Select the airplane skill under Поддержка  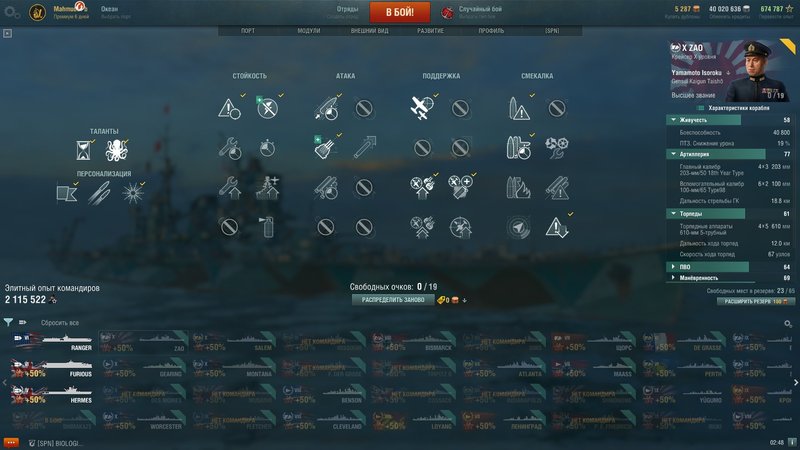pyautogui.click(x=422, y=108)
